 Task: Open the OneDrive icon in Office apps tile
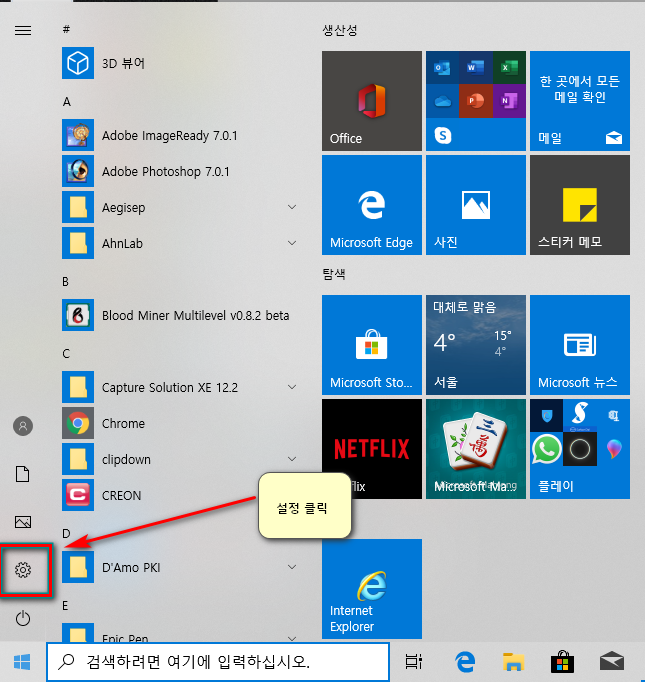(x=442, y=101)
